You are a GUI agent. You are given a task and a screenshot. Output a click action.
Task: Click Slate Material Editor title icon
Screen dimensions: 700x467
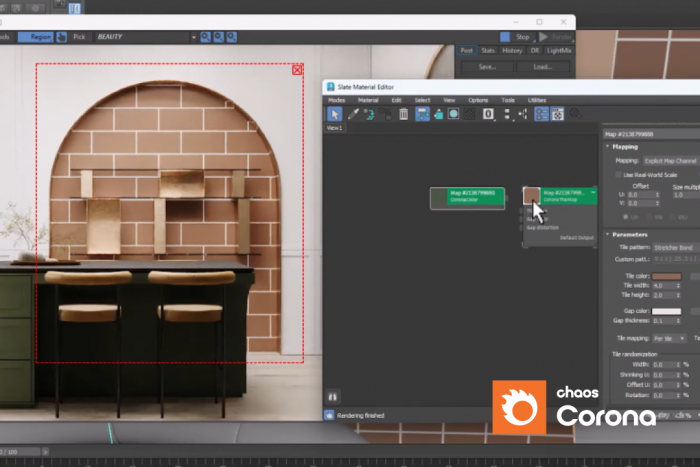pos(331,87)
